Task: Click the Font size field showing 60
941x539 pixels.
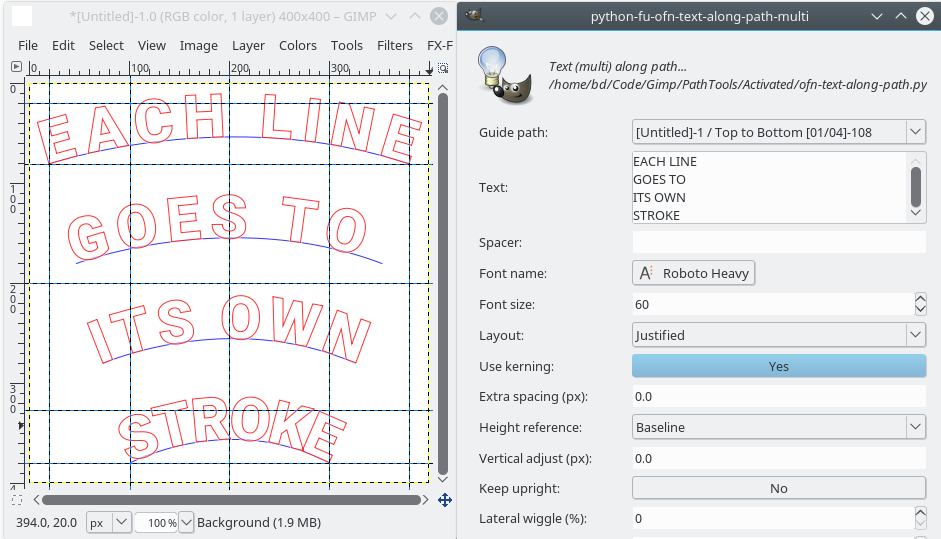Action: pos(773,304)
